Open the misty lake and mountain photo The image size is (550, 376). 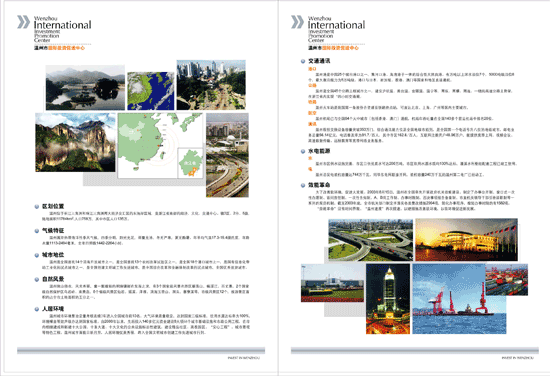click(x=85, y=87)
